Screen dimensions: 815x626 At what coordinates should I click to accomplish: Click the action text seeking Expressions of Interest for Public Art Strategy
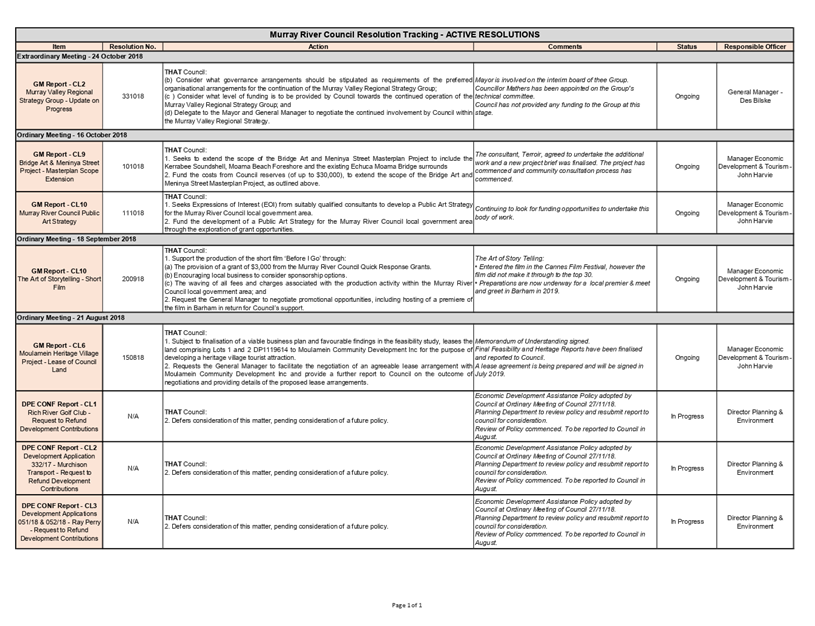[318, 213]
